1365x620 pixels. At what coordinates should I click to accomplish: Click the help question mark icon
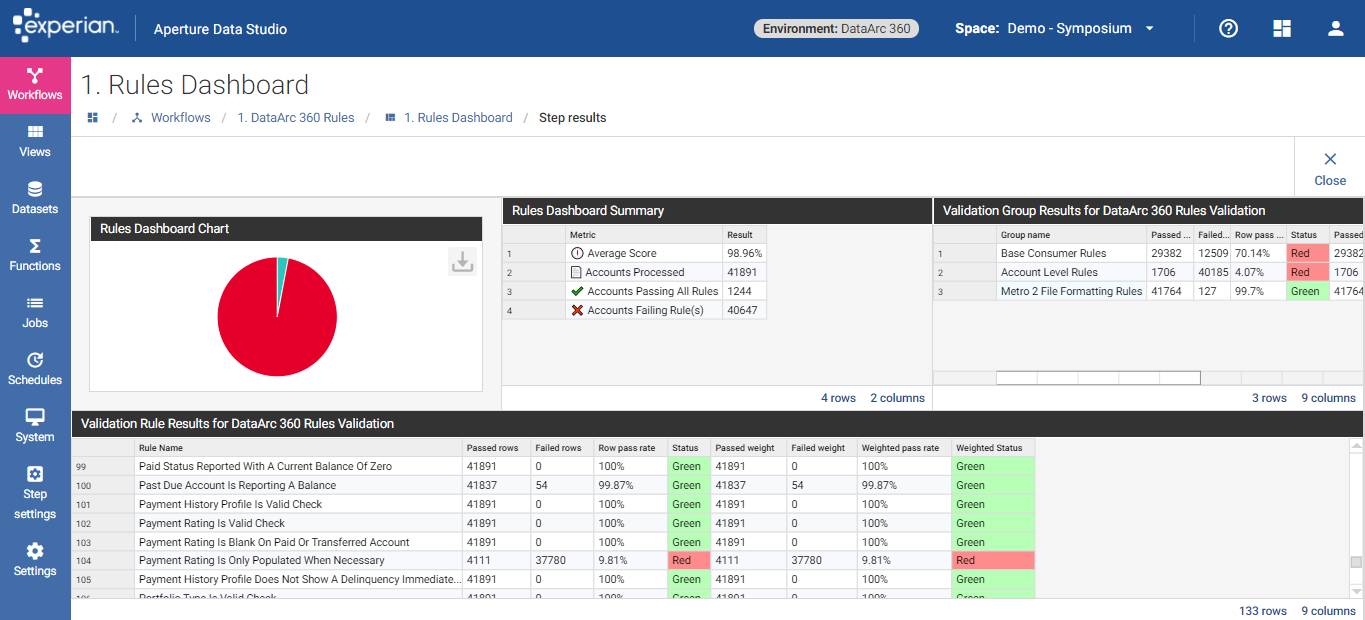point(1228,28)
